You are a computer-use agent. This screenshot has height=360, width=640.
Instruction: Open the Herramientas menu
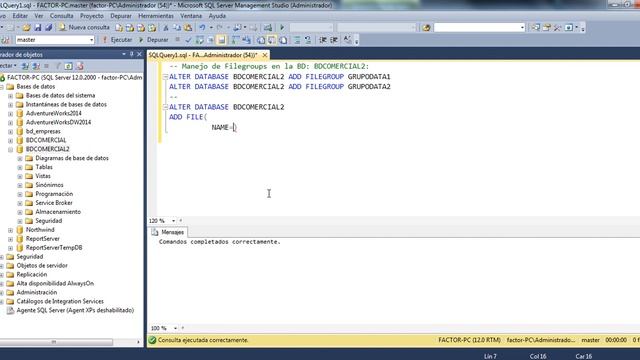(x=156, y=16)
